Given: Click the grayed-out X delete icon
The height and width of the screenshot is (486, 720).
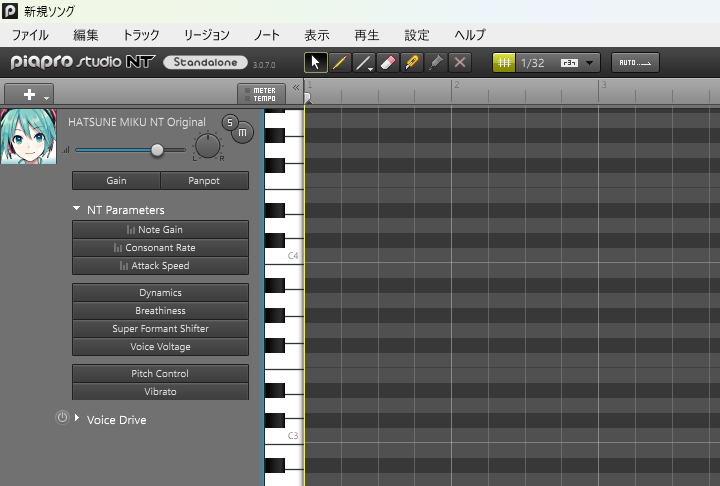Looking at the screenshot, I should point(460,62).
